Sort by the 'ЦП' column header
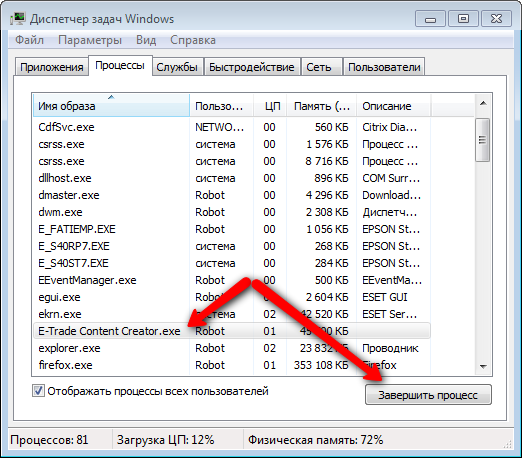This screenshot has height=458, width=522. pos(270,106)
